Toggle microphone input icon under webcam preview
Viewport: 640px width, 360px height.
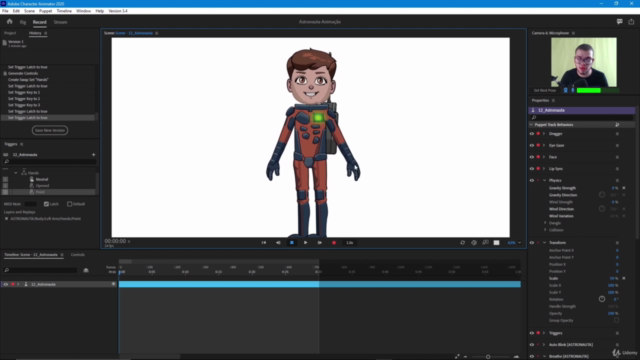coord(573,90)
